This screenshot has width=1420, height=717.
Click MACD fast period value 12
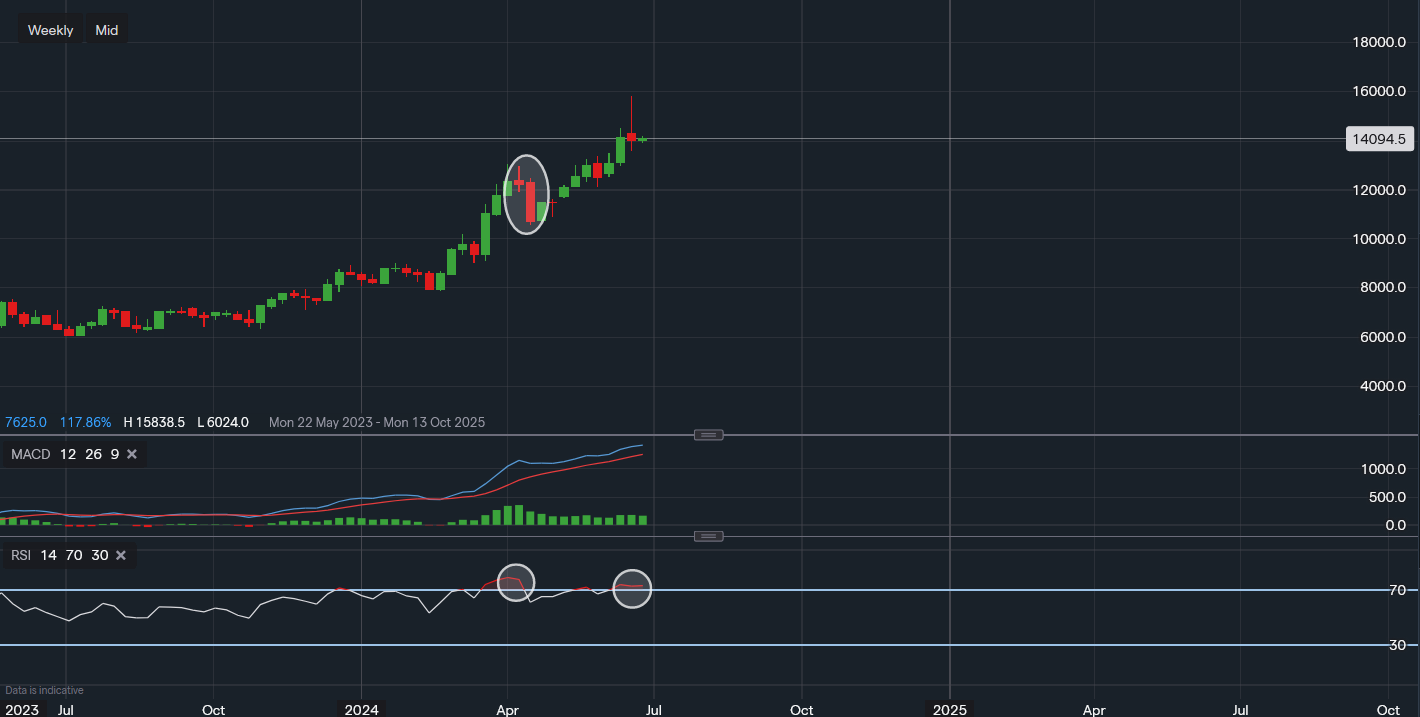(67, 454)
